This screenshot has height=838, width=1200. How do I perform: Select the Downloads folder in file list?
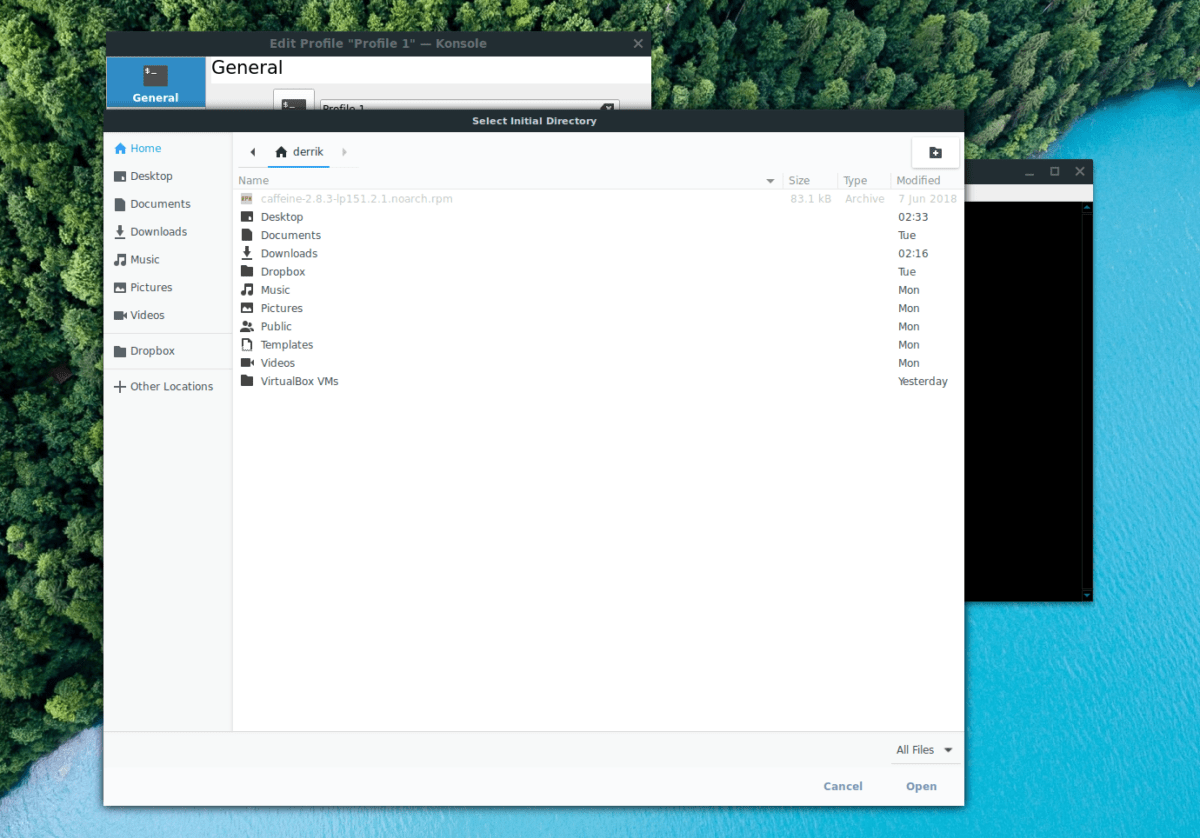[289, 254]
